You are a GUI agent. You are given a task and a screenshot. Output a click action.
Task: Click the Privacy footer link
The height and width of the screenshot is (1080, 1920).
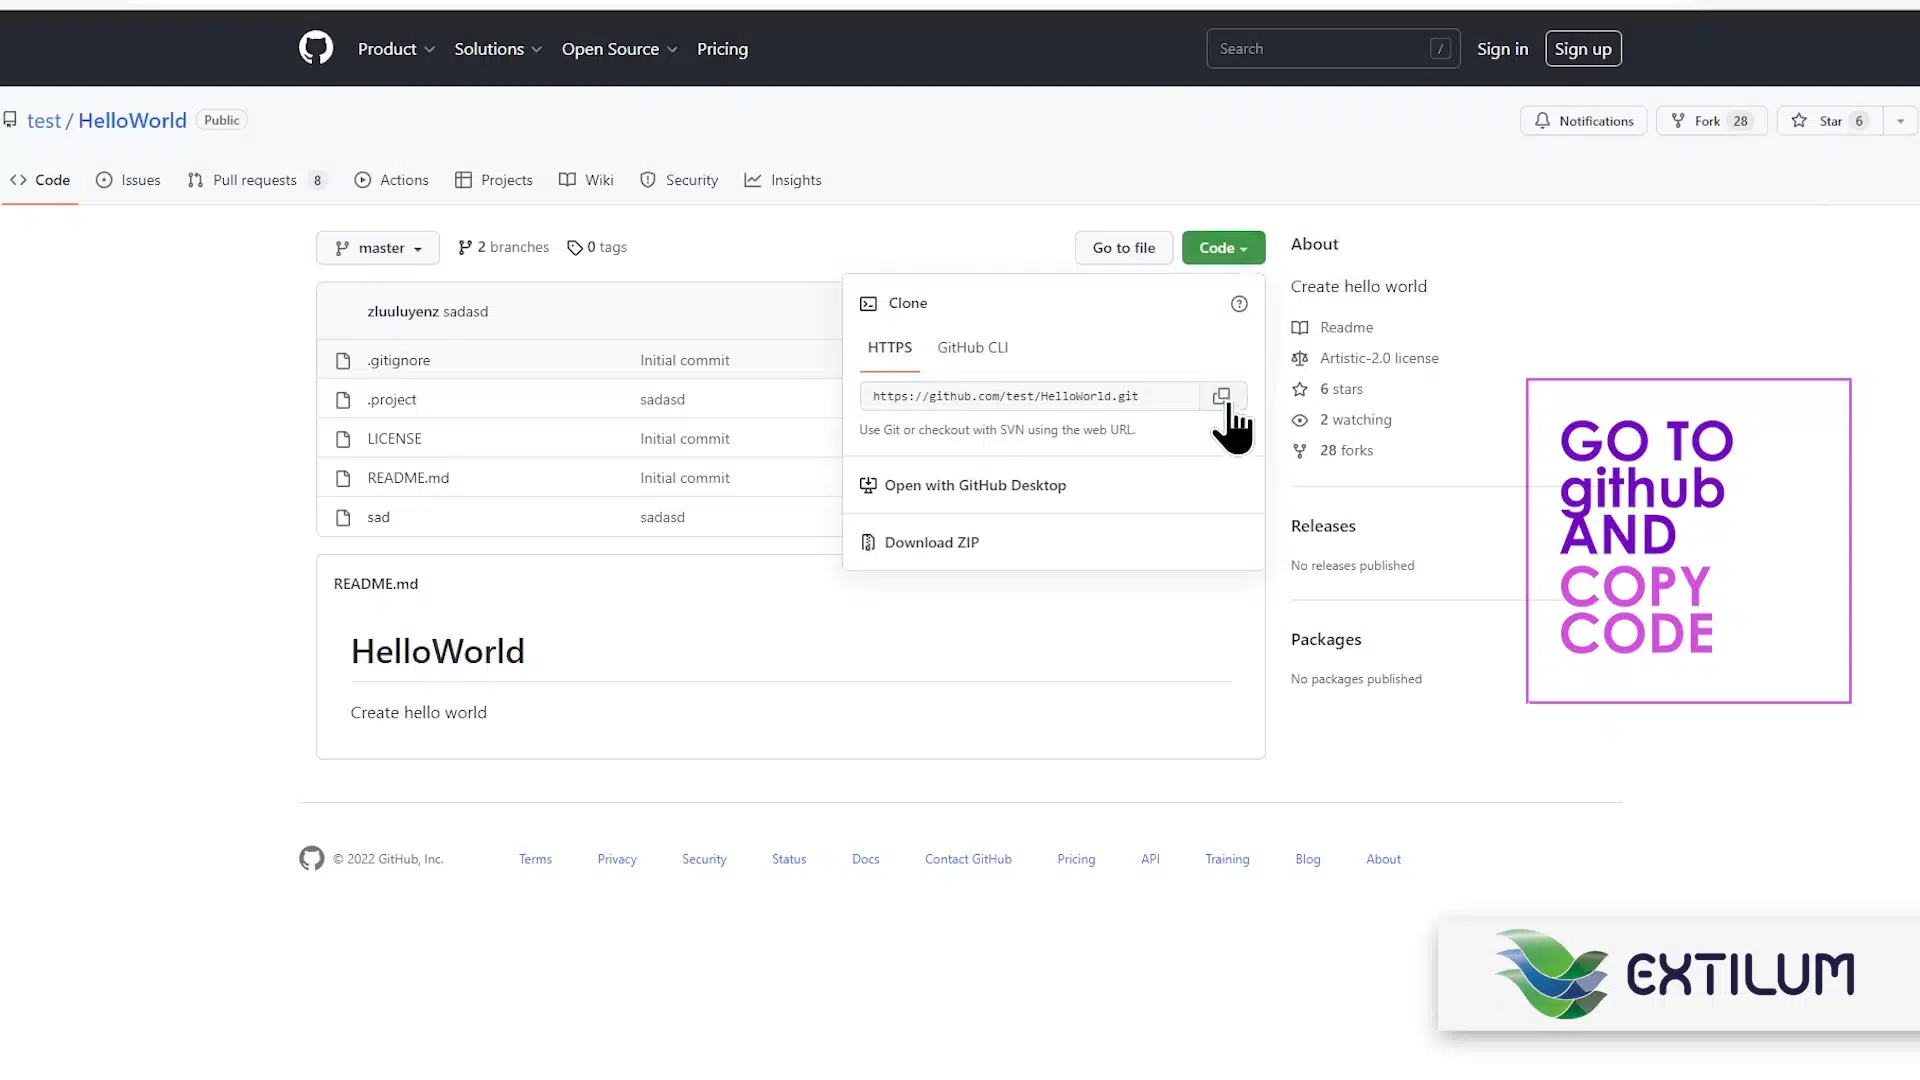617,859
